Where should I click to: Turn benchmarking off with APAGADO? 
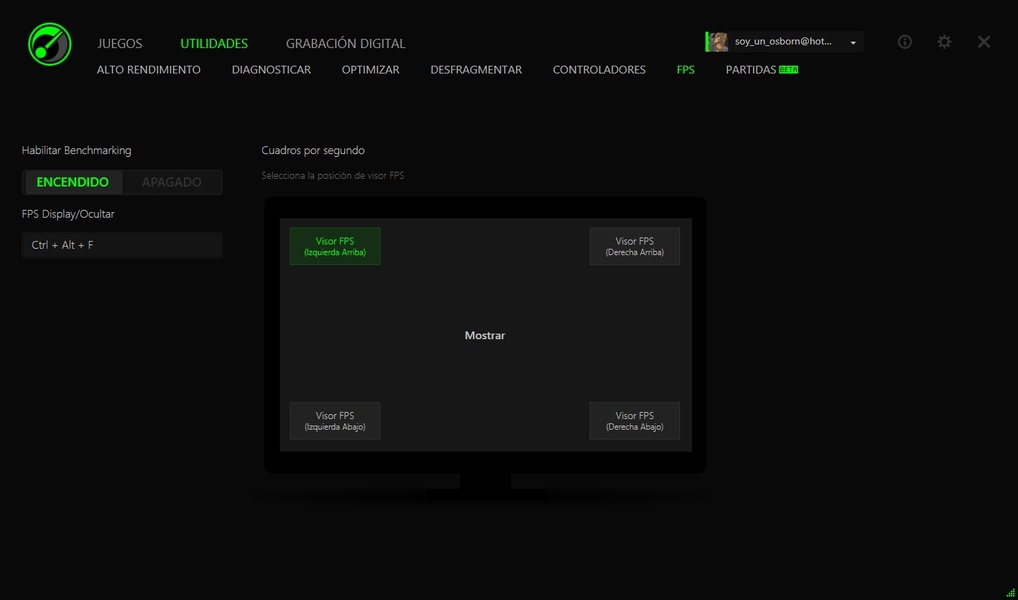[x=171, y=182]
